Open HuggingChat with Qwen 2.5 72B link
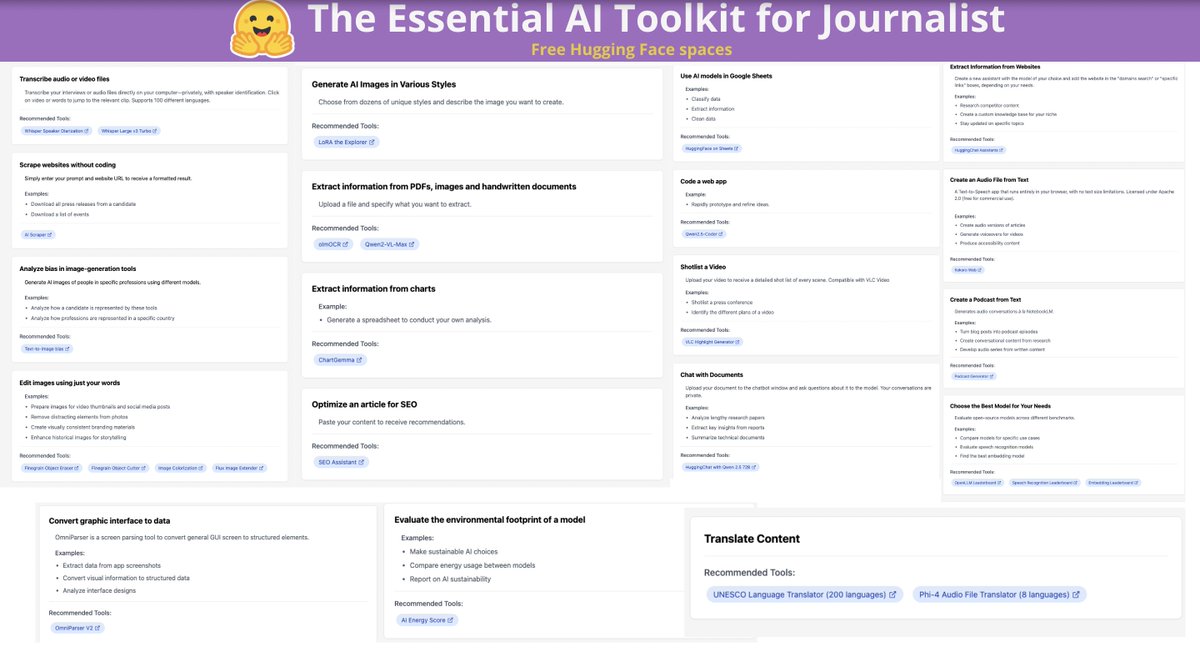 720,467
